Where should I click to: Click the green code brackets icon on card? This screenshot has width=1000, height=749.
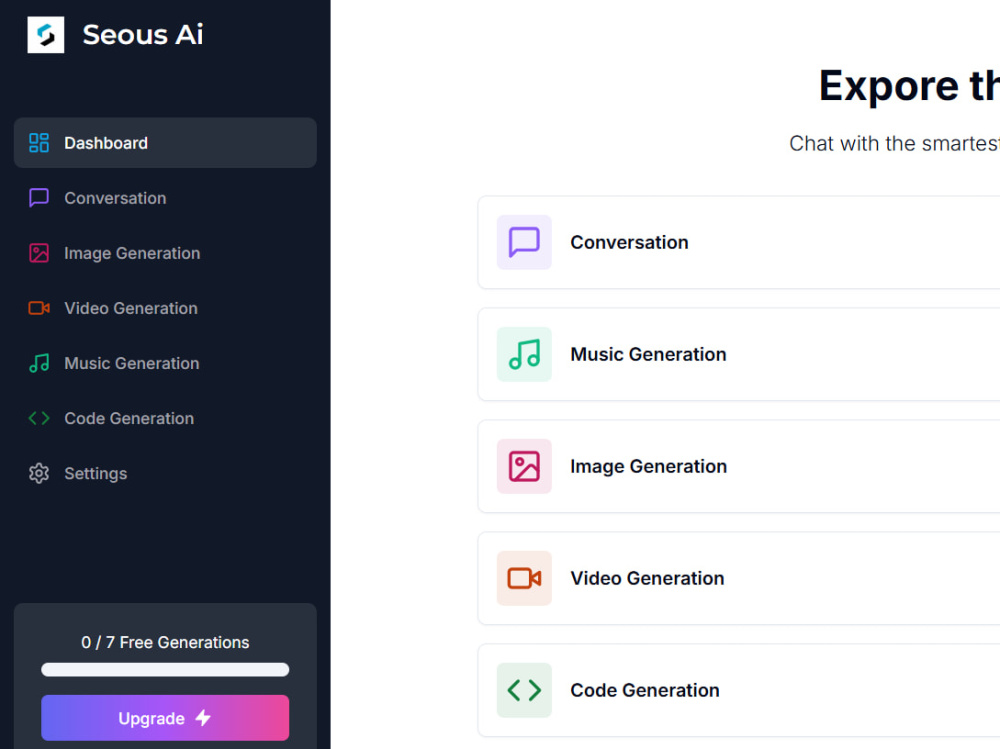(x=524, y=690)
